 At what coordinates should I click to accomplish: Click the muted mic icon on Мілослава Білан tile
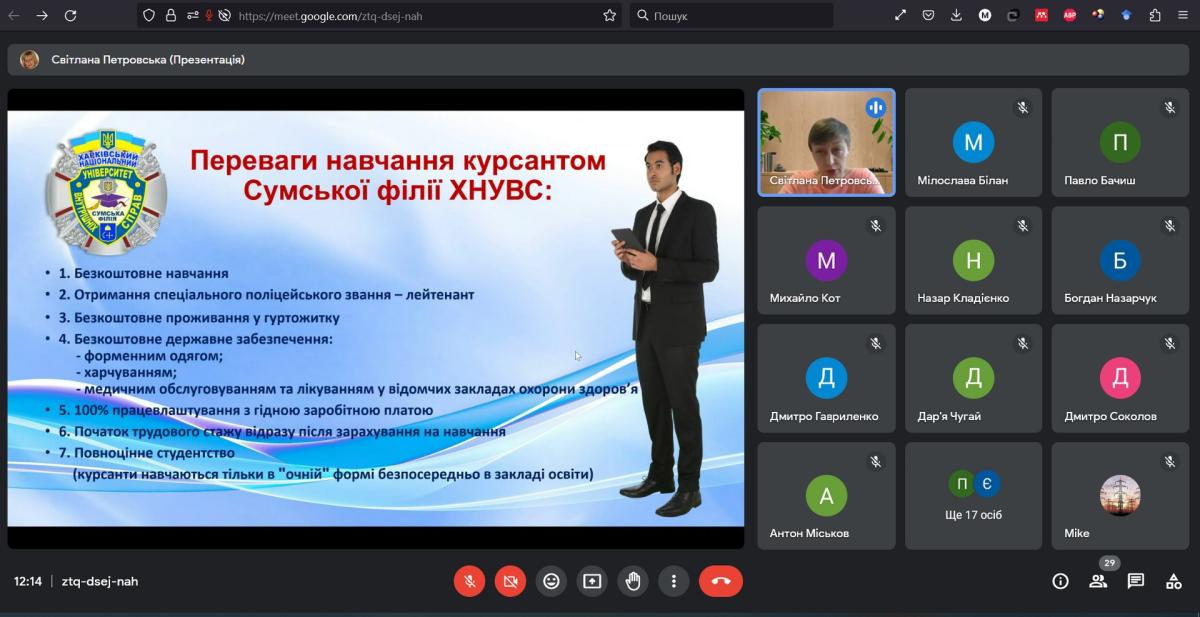[x=1022, y=108]
